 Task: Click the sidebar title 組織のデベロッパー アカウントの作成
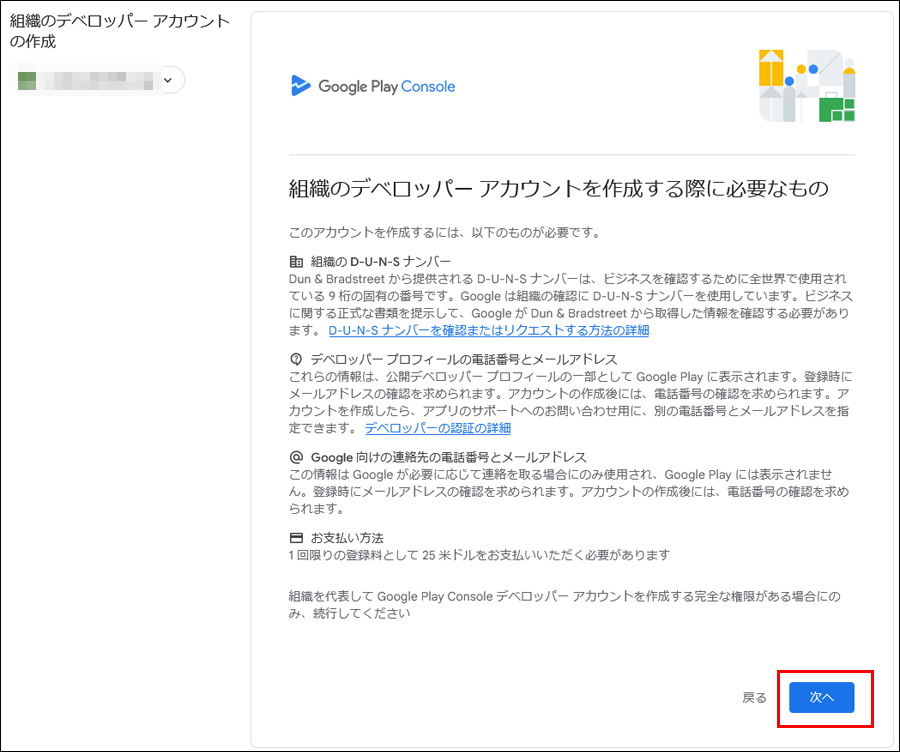coord(119,31)
